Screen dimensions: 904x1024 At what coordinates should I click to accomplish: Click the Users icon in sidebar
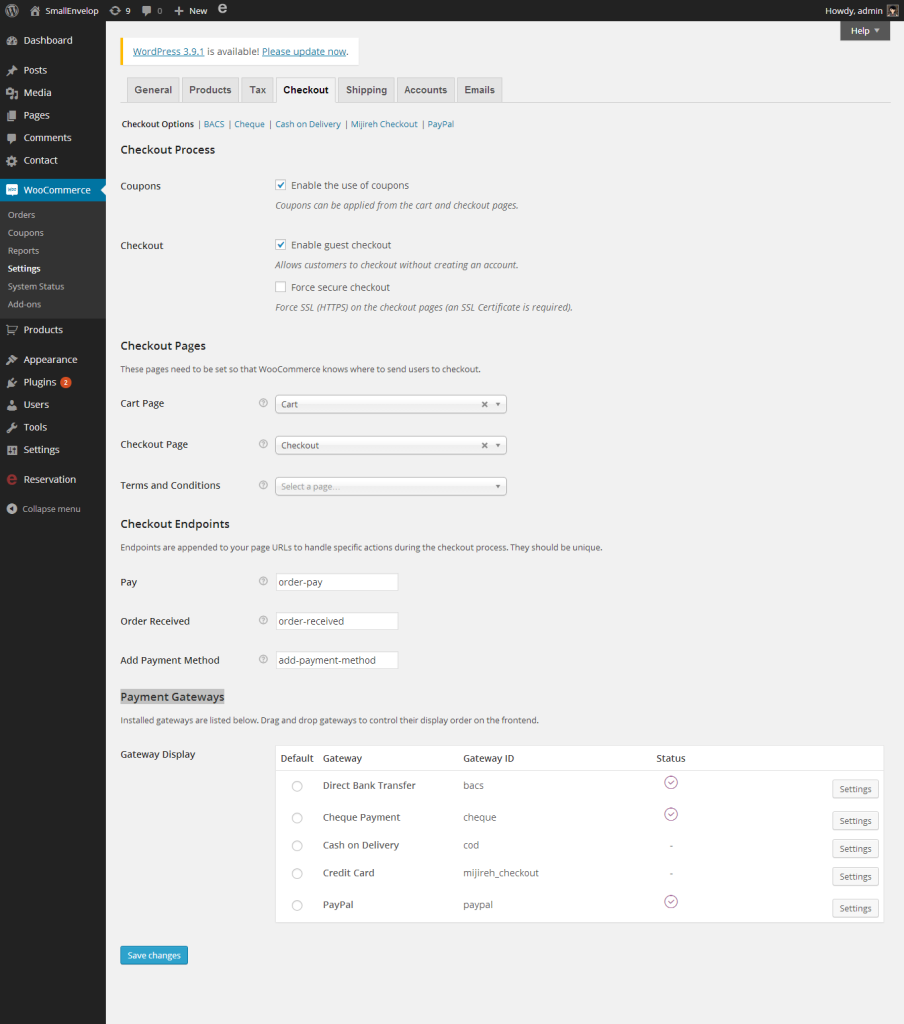[x=12, y=405]
